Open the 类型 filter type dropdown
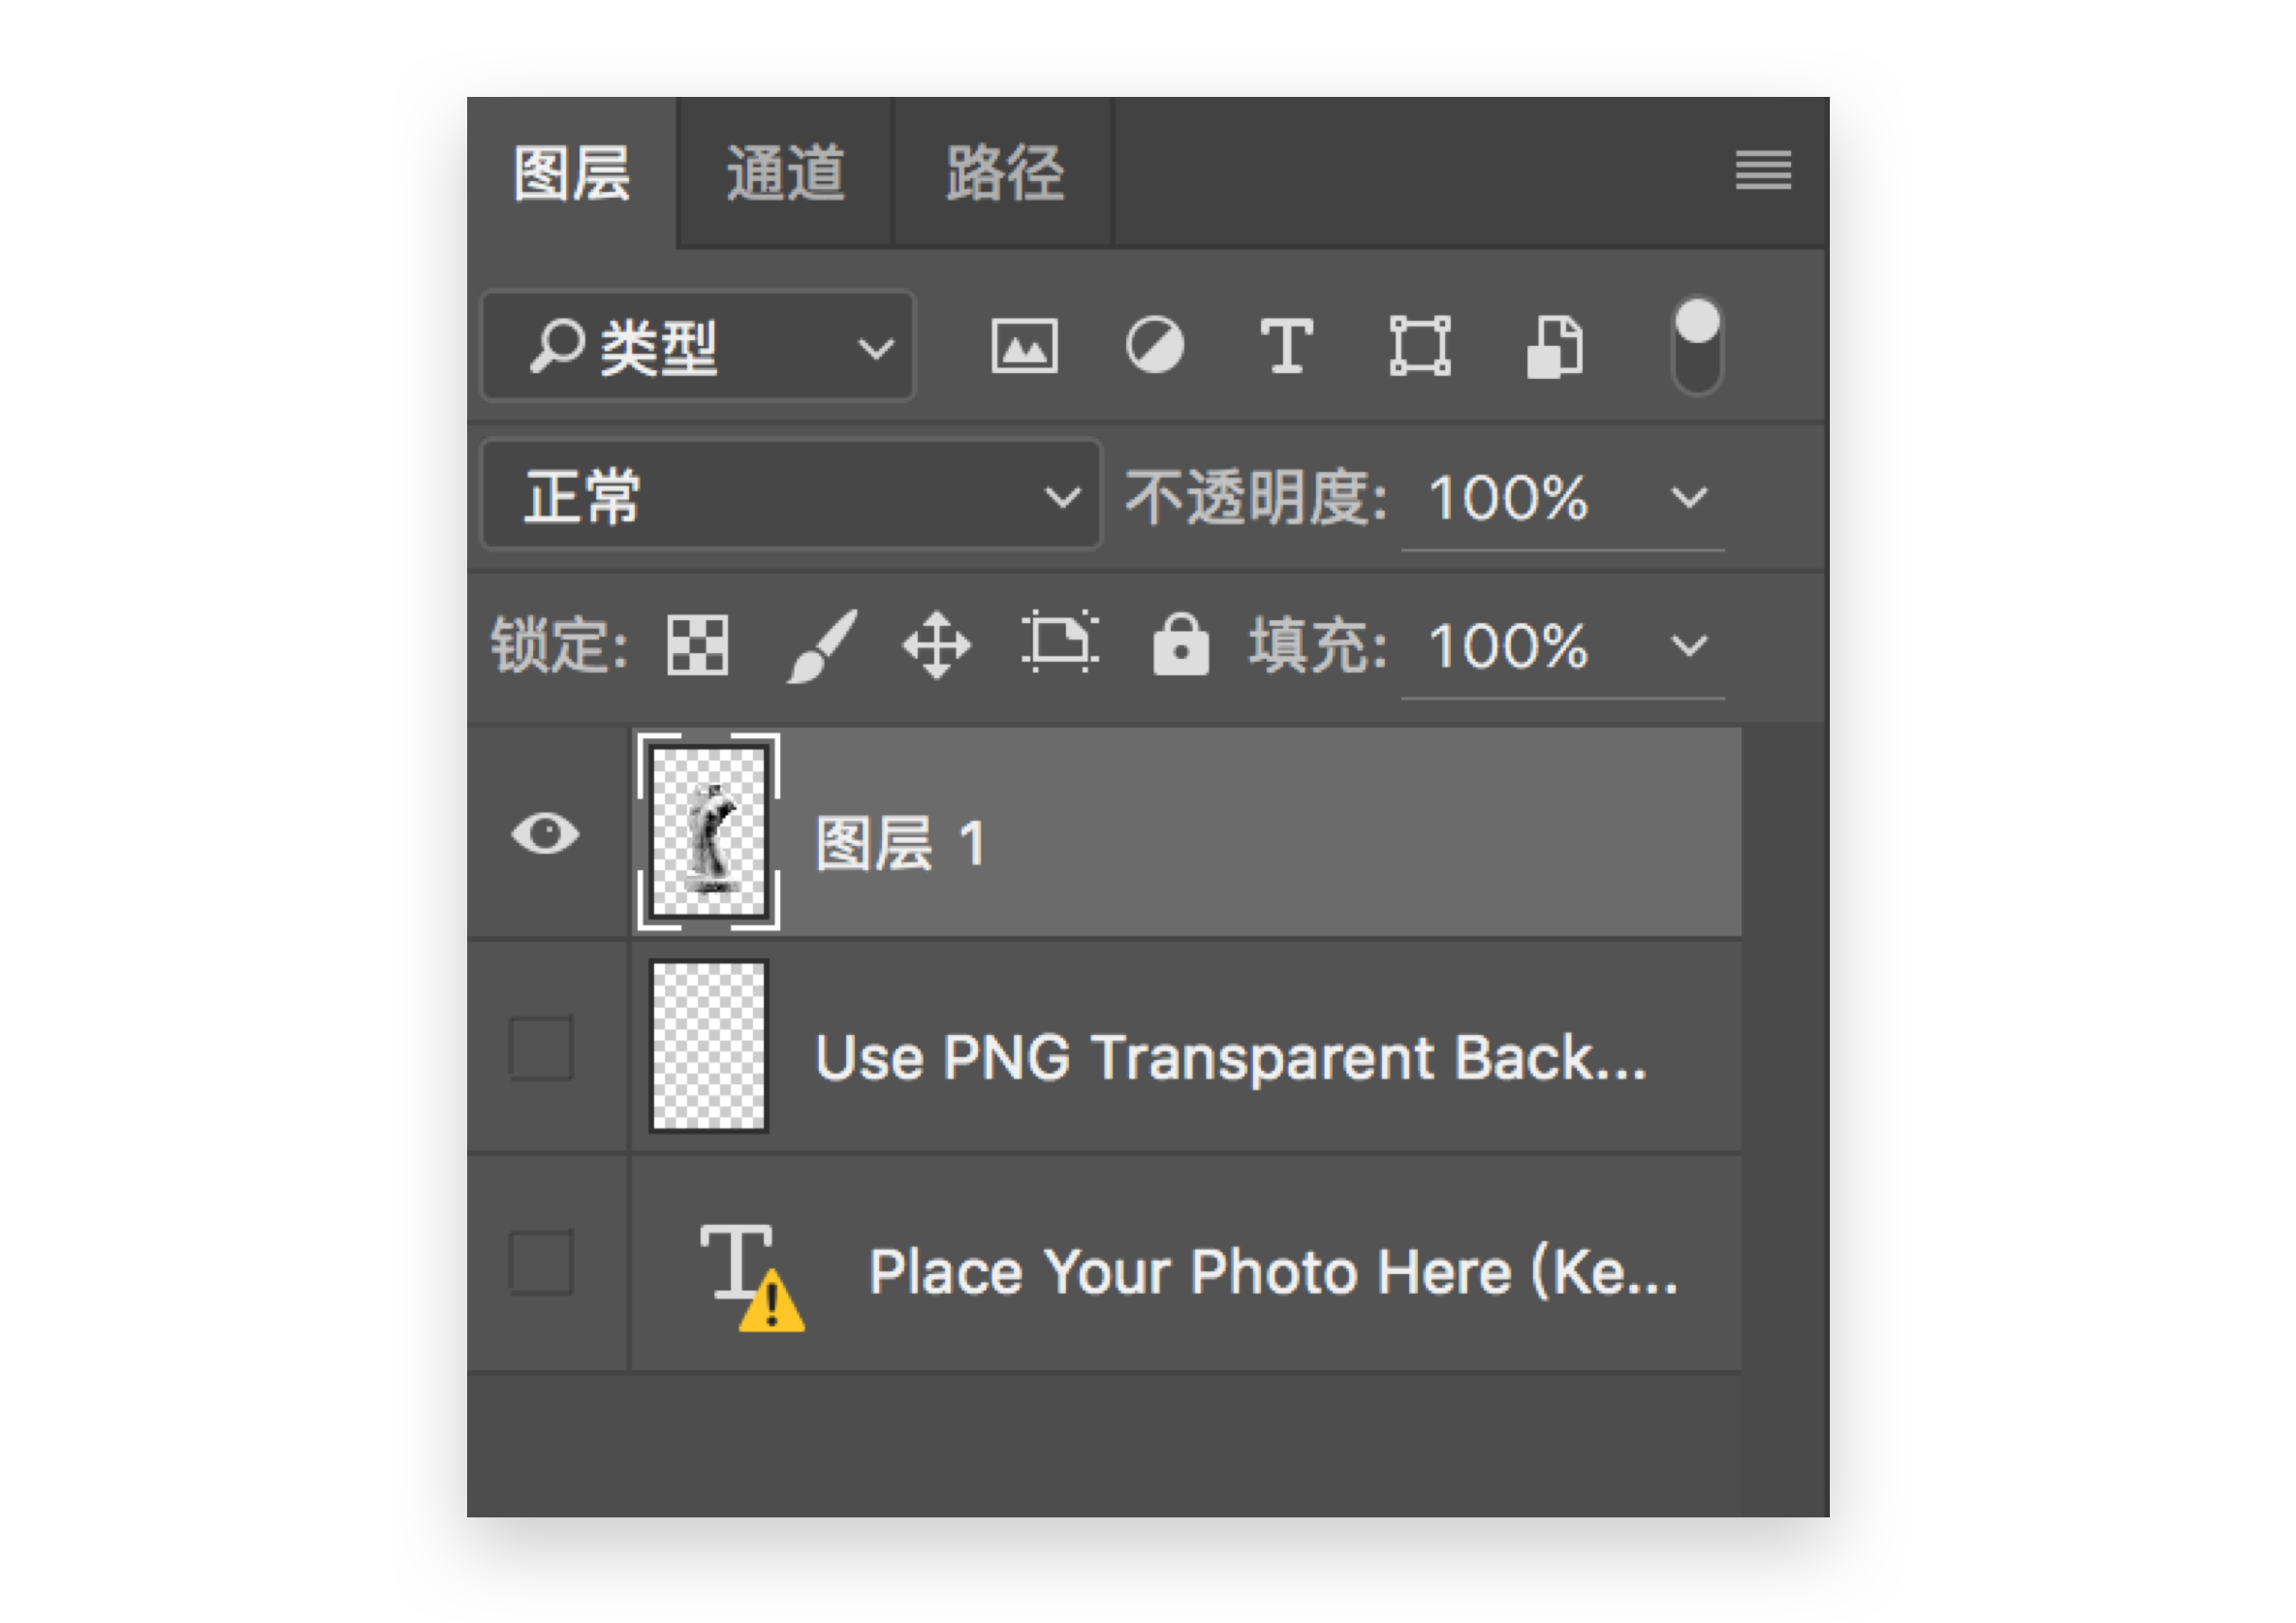Viewport: 2296px width, 1623px height. coord(699,347)
